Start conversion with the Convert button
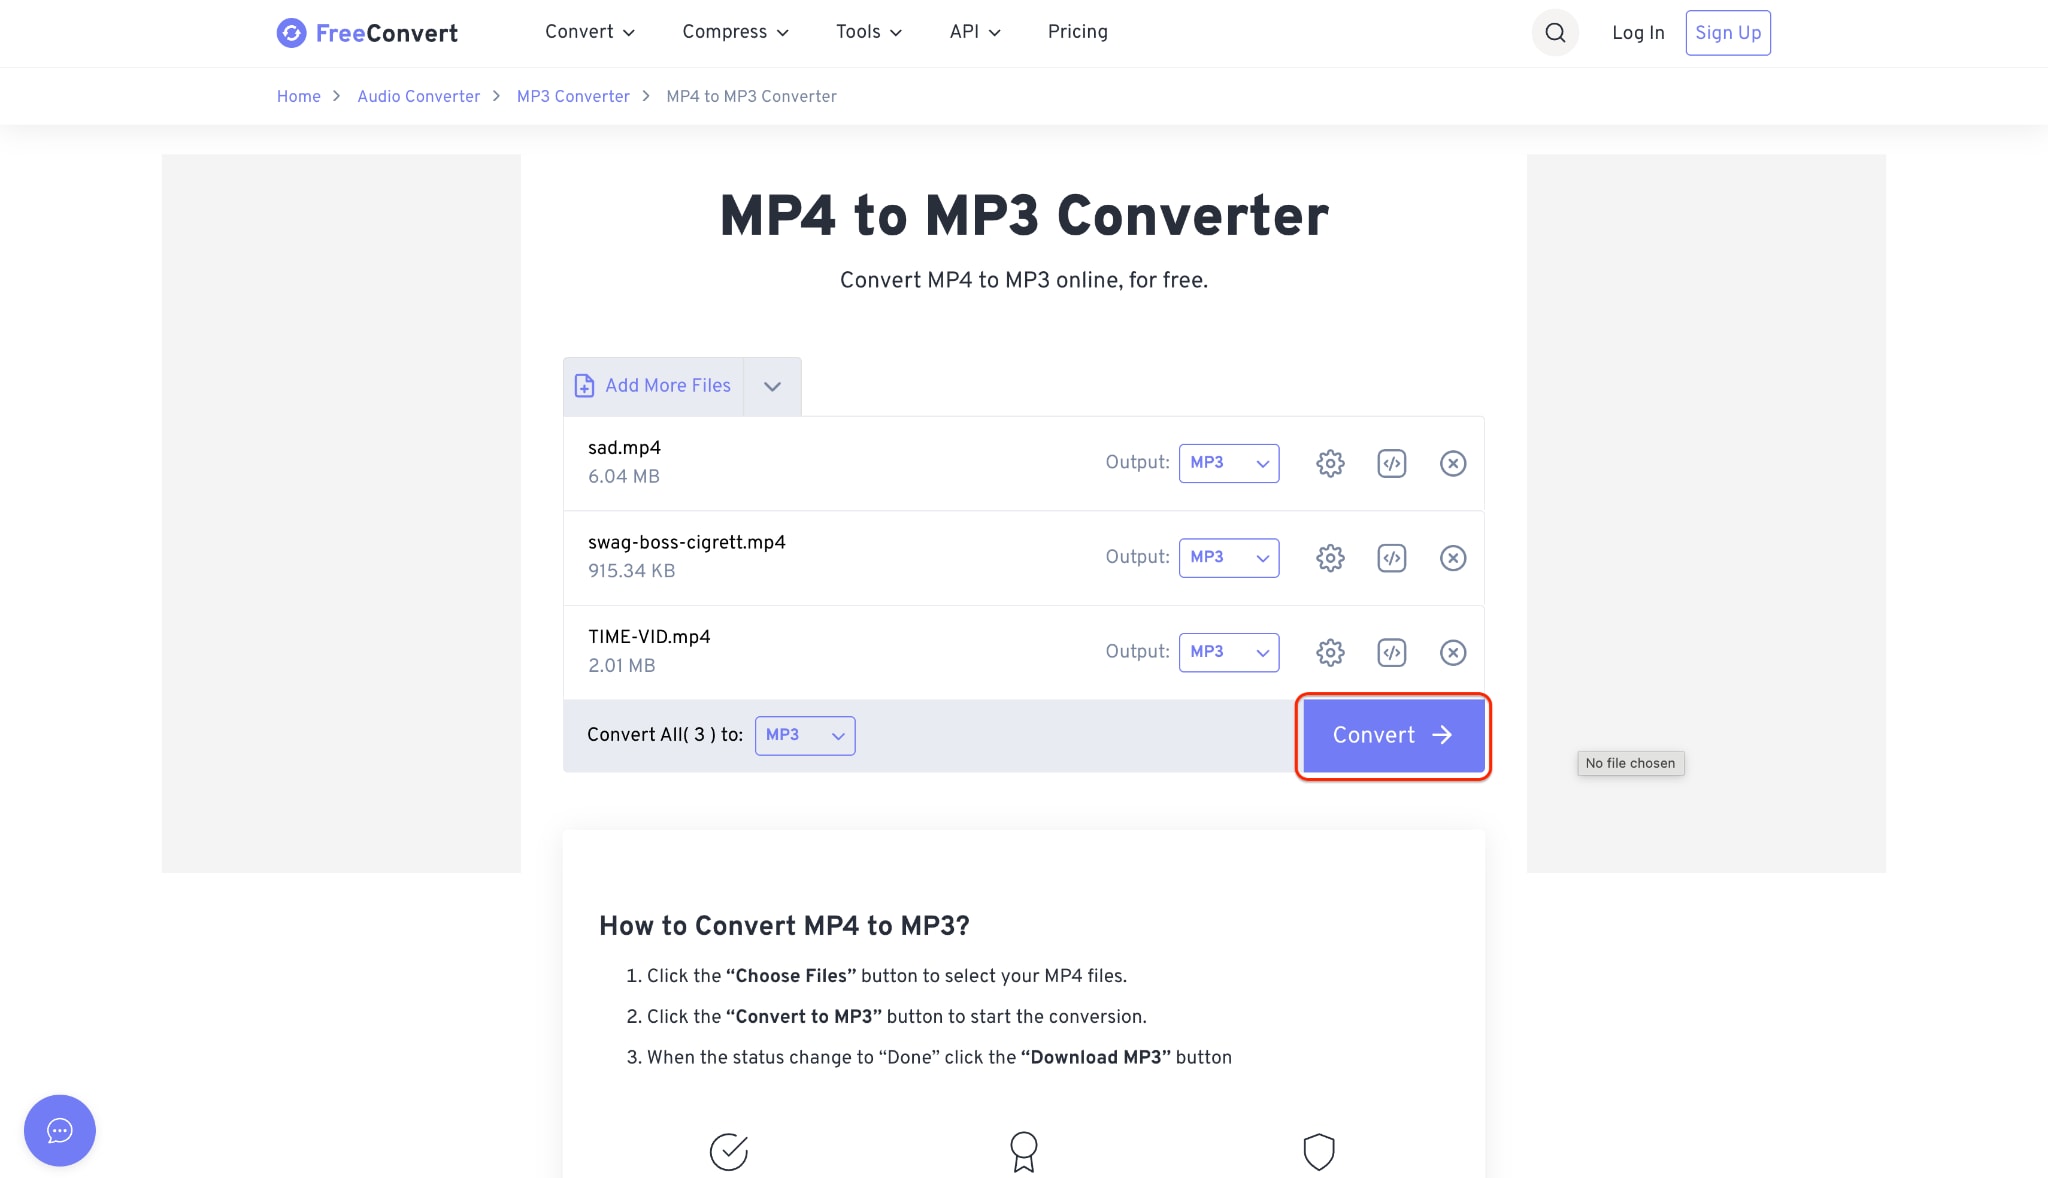This screenshot has width=2048, height=1178. click(1393, 736)
